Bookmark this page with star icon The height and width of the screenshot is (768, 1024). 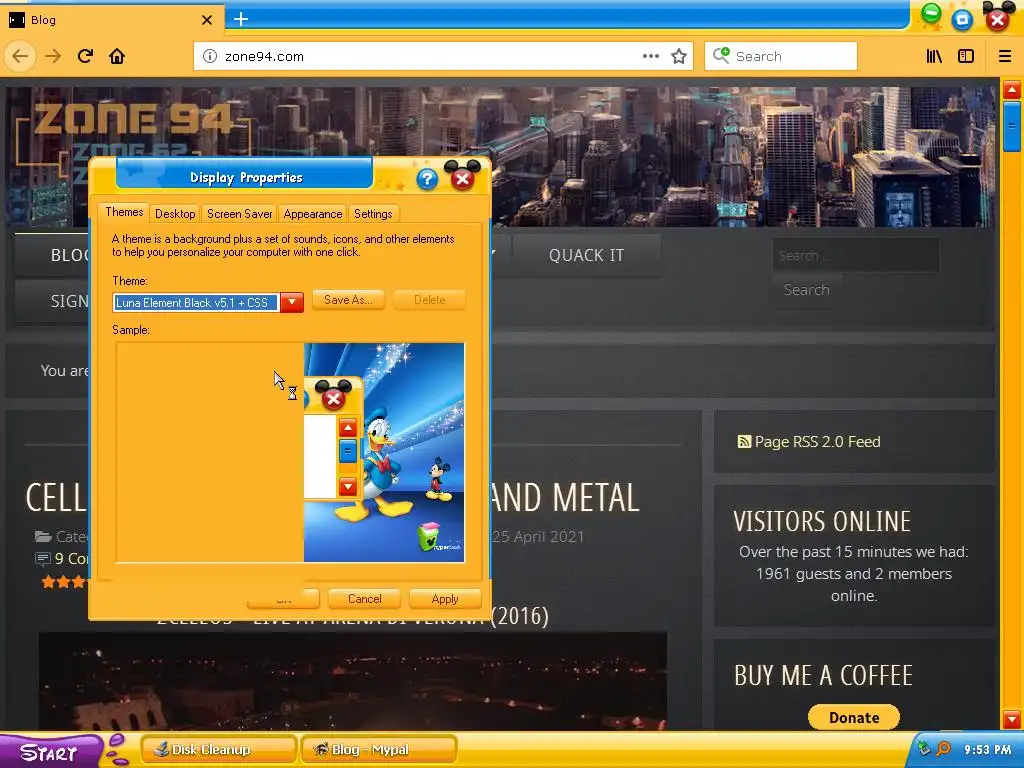[x=679, y=56]
